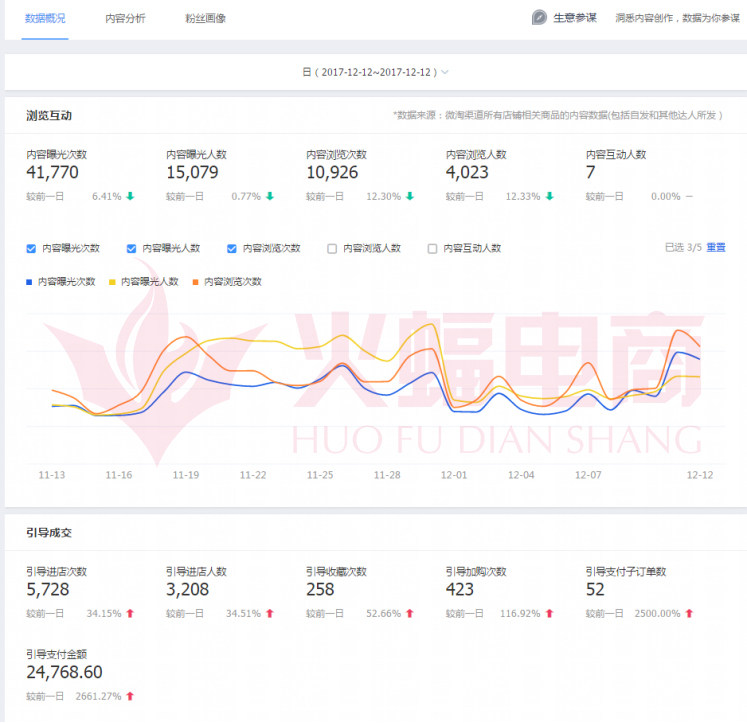
Task: Click red up arrow beside 34.15%
Action: point(129,613)
